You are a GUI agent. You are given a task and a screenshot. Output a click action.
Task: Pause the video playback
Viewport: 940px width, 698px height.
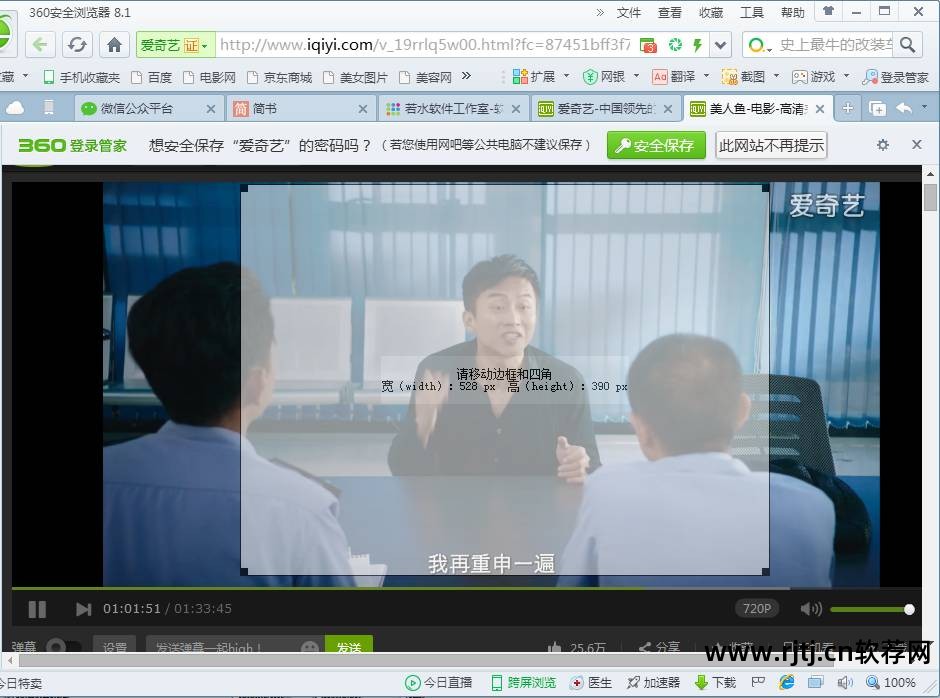tap(37, 609)
